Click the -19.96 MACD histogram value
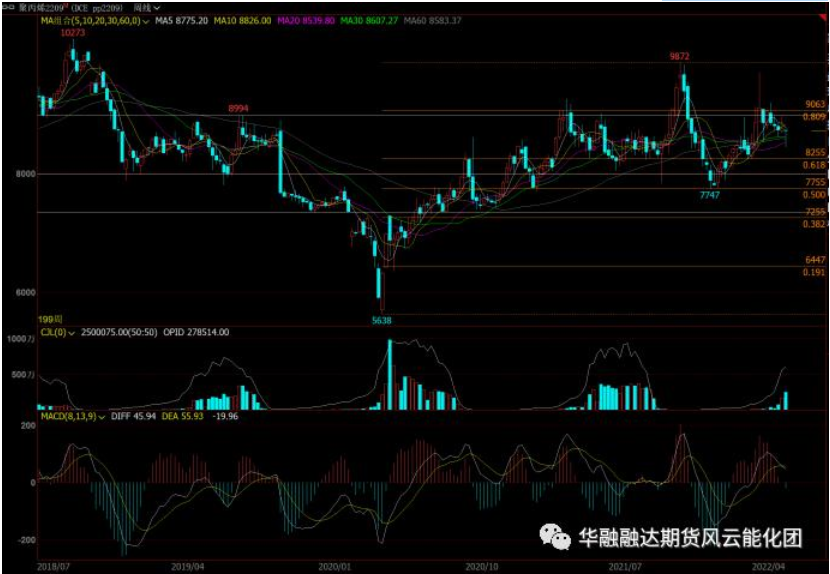The height and width of the screenshot is (574, 830). coord(225,417)
